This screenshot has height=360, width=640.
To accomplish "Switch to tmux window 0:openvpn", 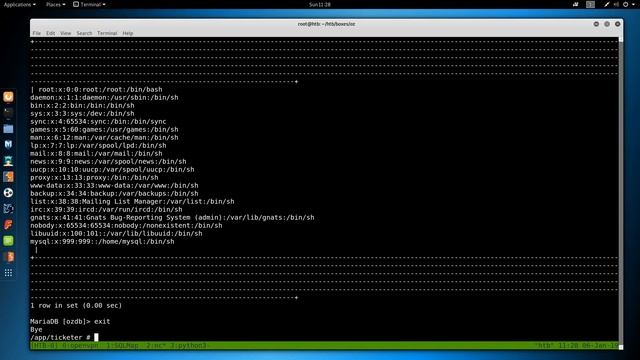I will pos(80,345).
